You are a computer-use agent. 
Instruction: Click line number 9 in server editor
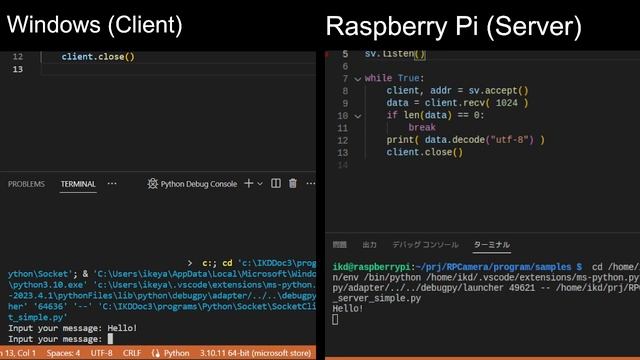[x=345, y=103]
